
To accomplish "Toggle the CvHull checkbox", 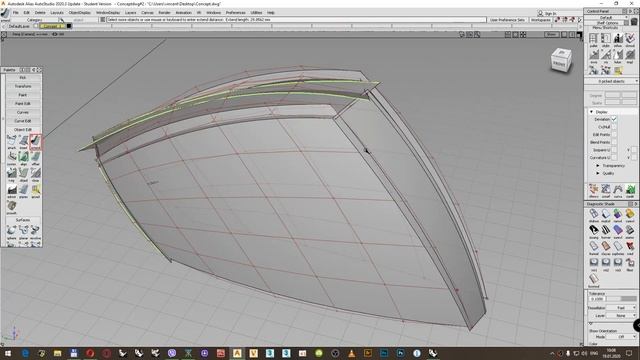I will point(613,127).
